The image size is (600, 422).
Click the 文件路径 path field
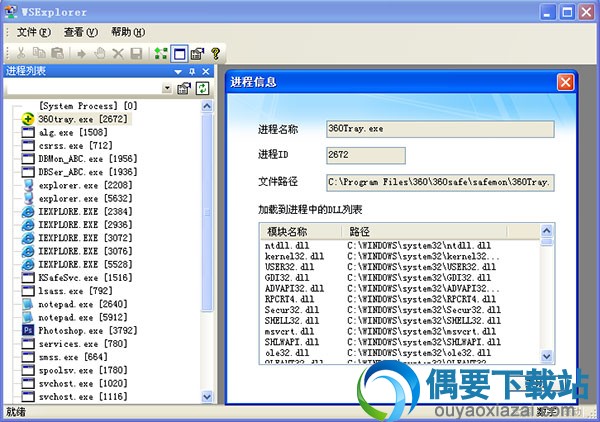click(x=440, y=182)
